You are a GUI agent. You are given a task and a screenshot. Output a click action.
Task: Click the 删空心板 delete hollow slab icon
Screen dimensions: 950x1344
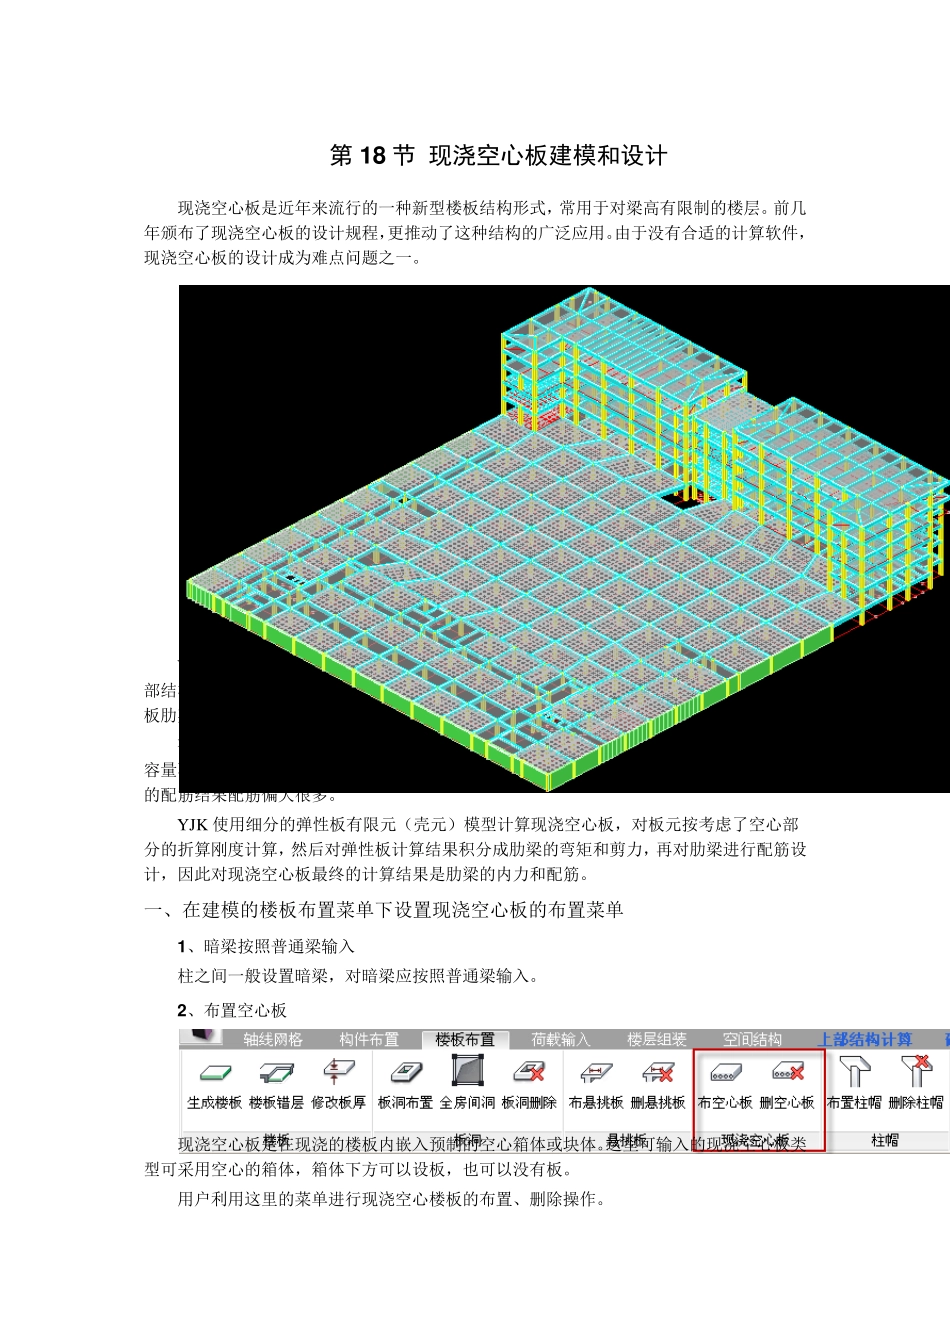tap(788, 1073)
